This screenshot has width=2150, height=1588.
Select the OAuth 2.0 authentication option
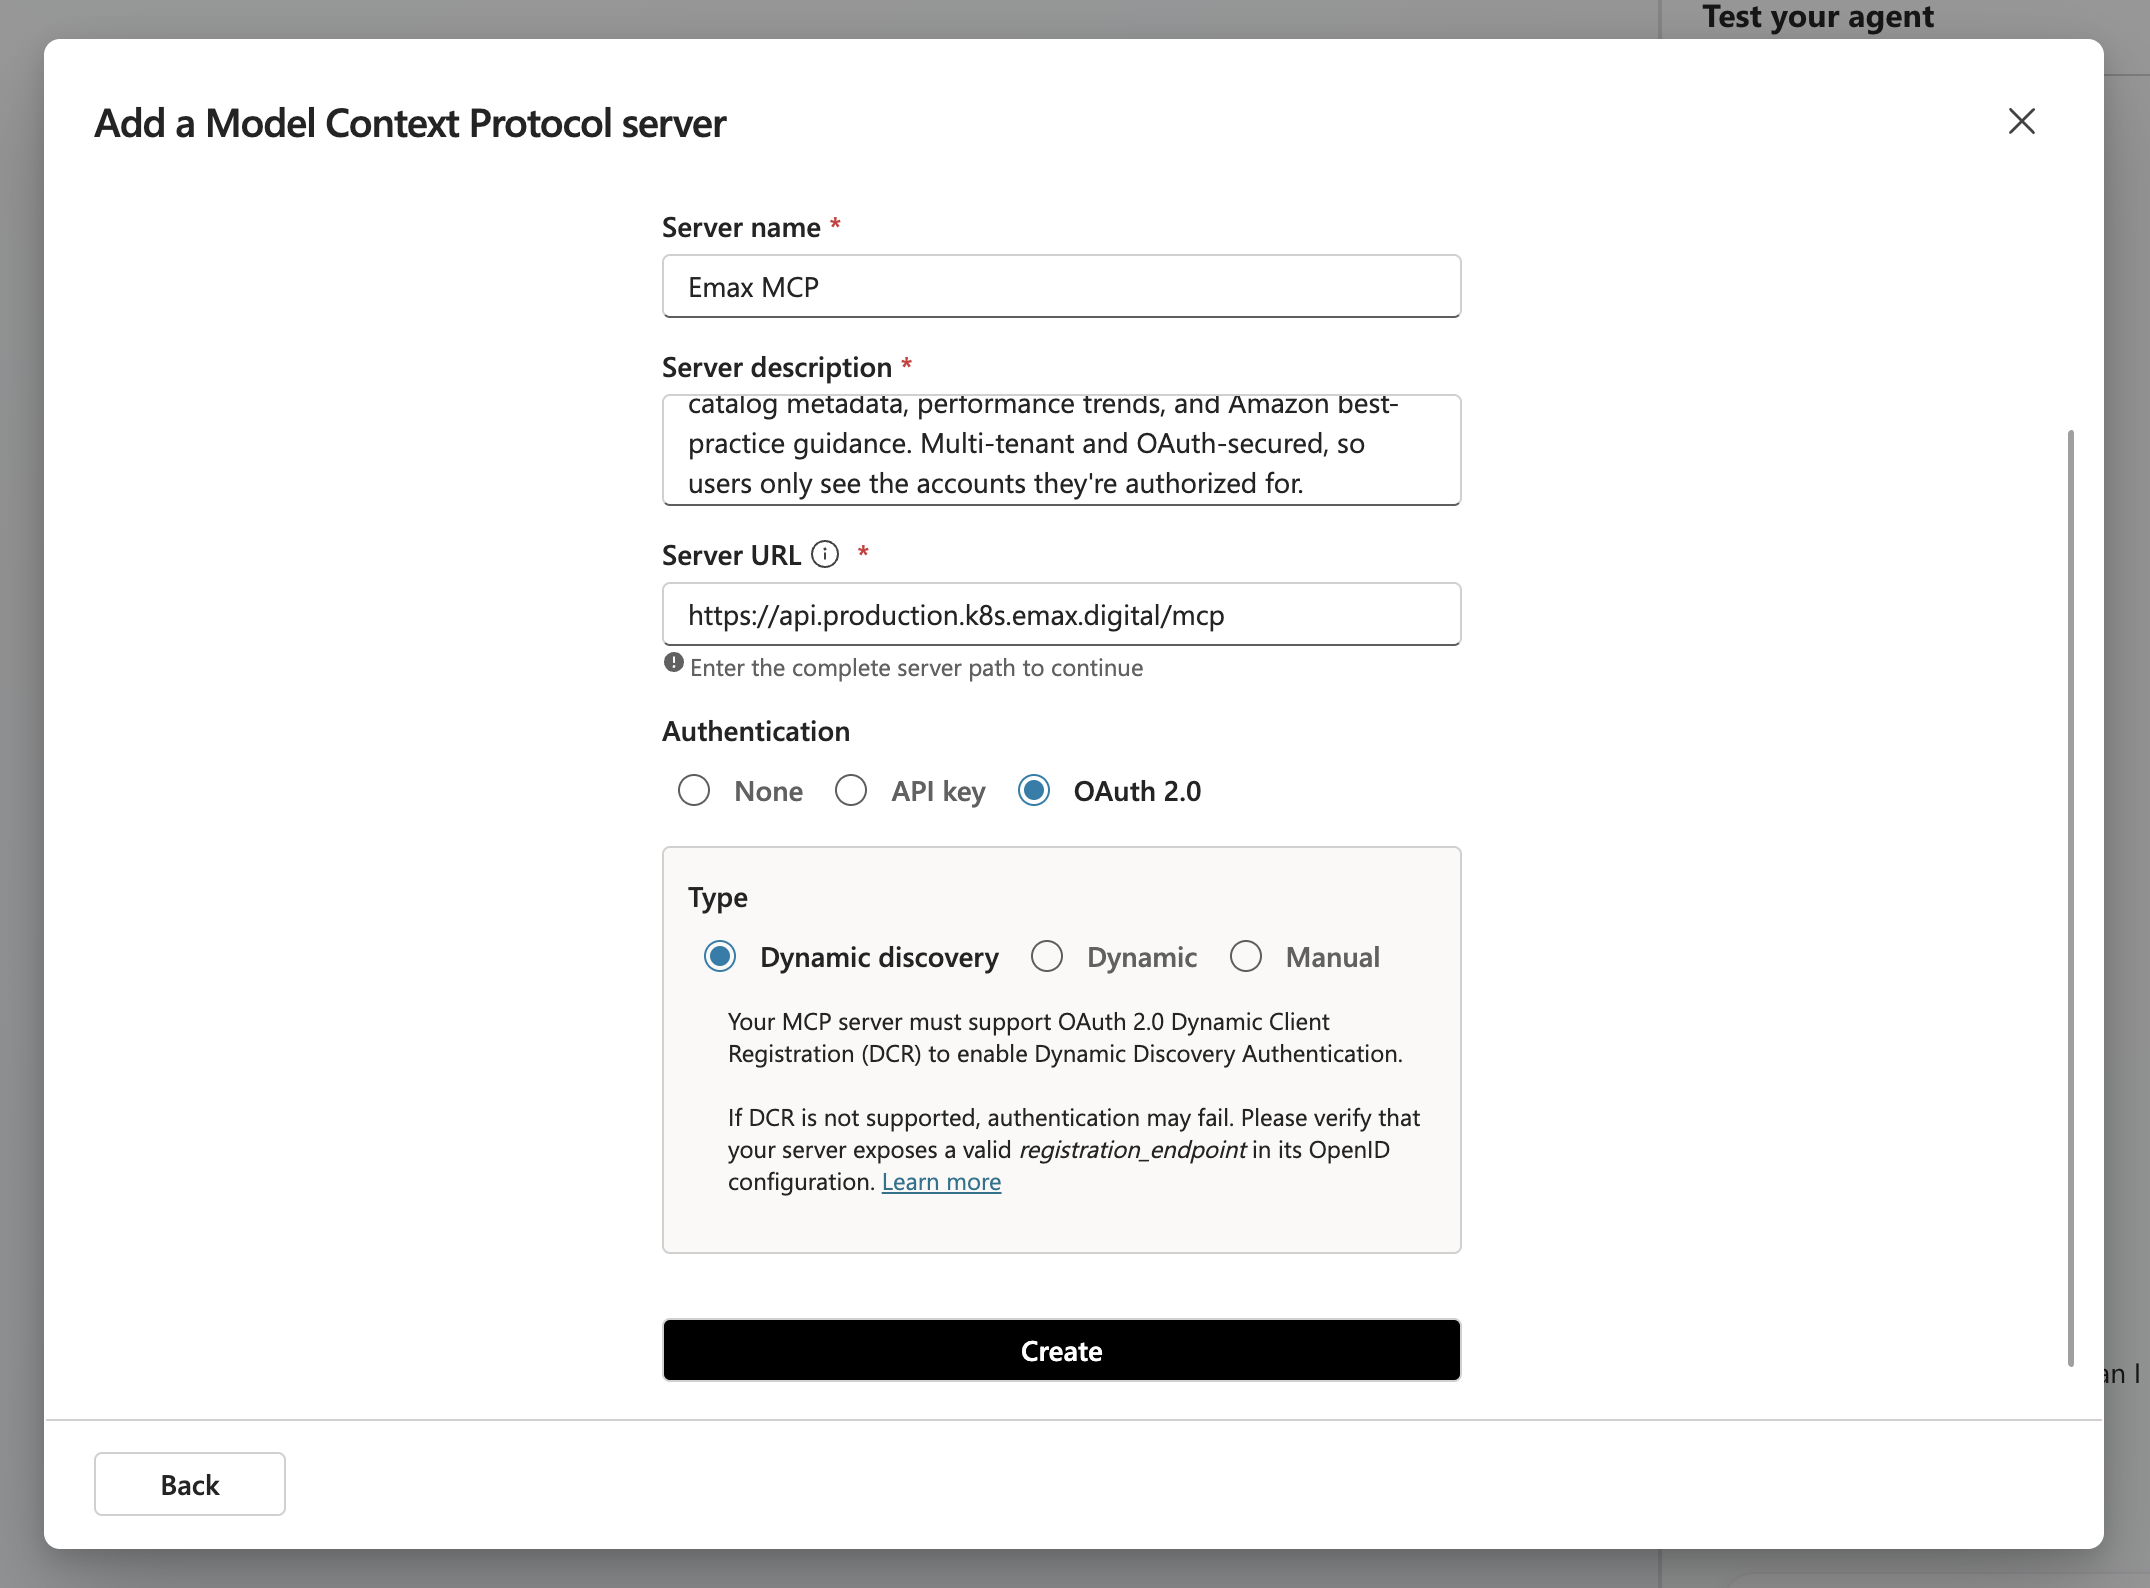click(1034, 791)
